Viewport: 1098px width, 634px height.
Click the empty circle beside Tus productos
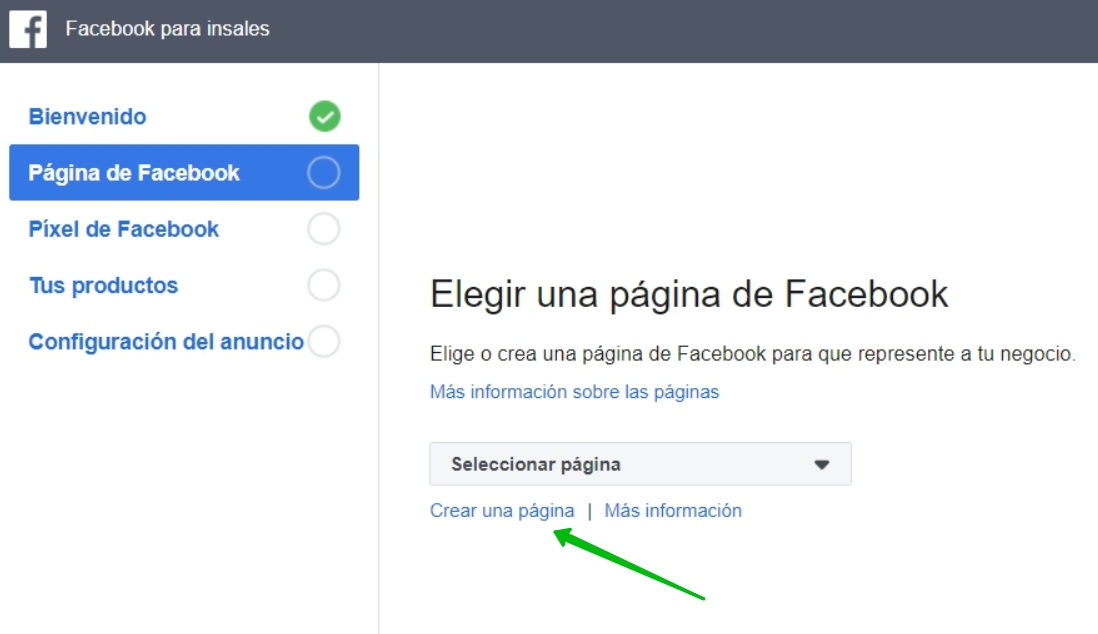[324, 286]
